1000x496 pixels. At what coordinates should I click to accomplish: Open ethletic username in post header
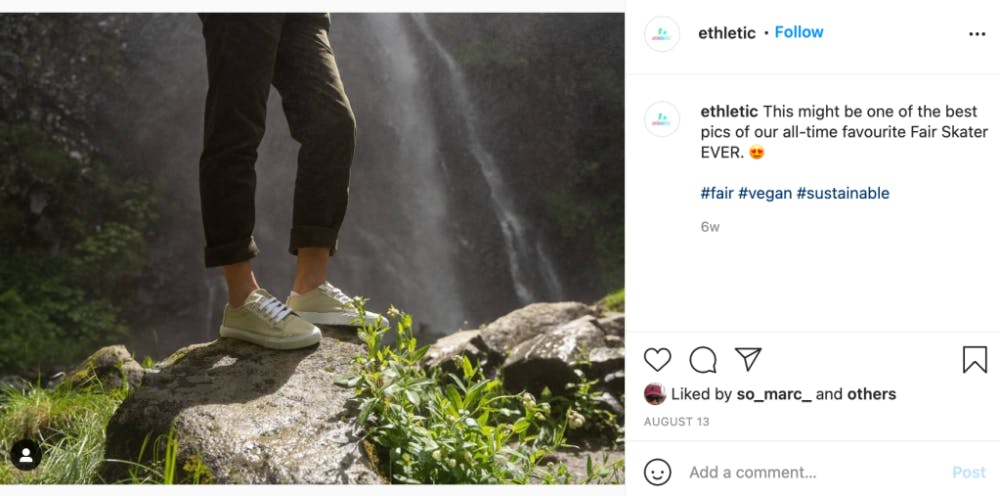(x=727, y=33)
